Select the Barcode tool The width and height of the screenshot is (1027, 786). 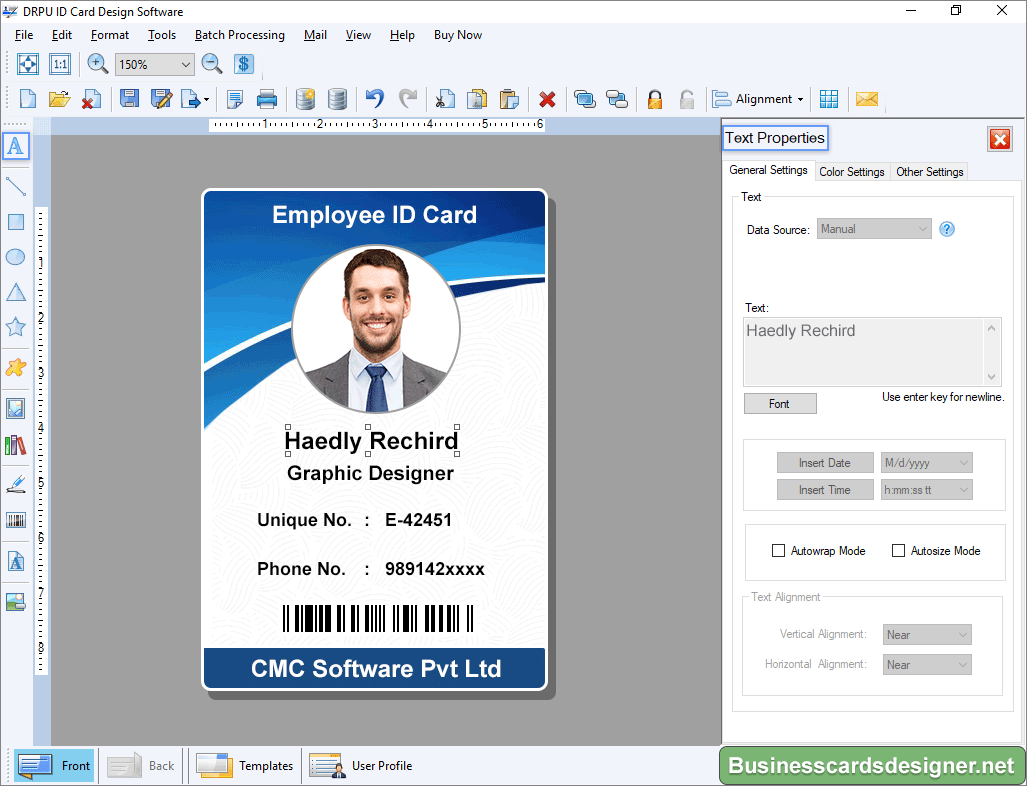[x=16, y=520]
